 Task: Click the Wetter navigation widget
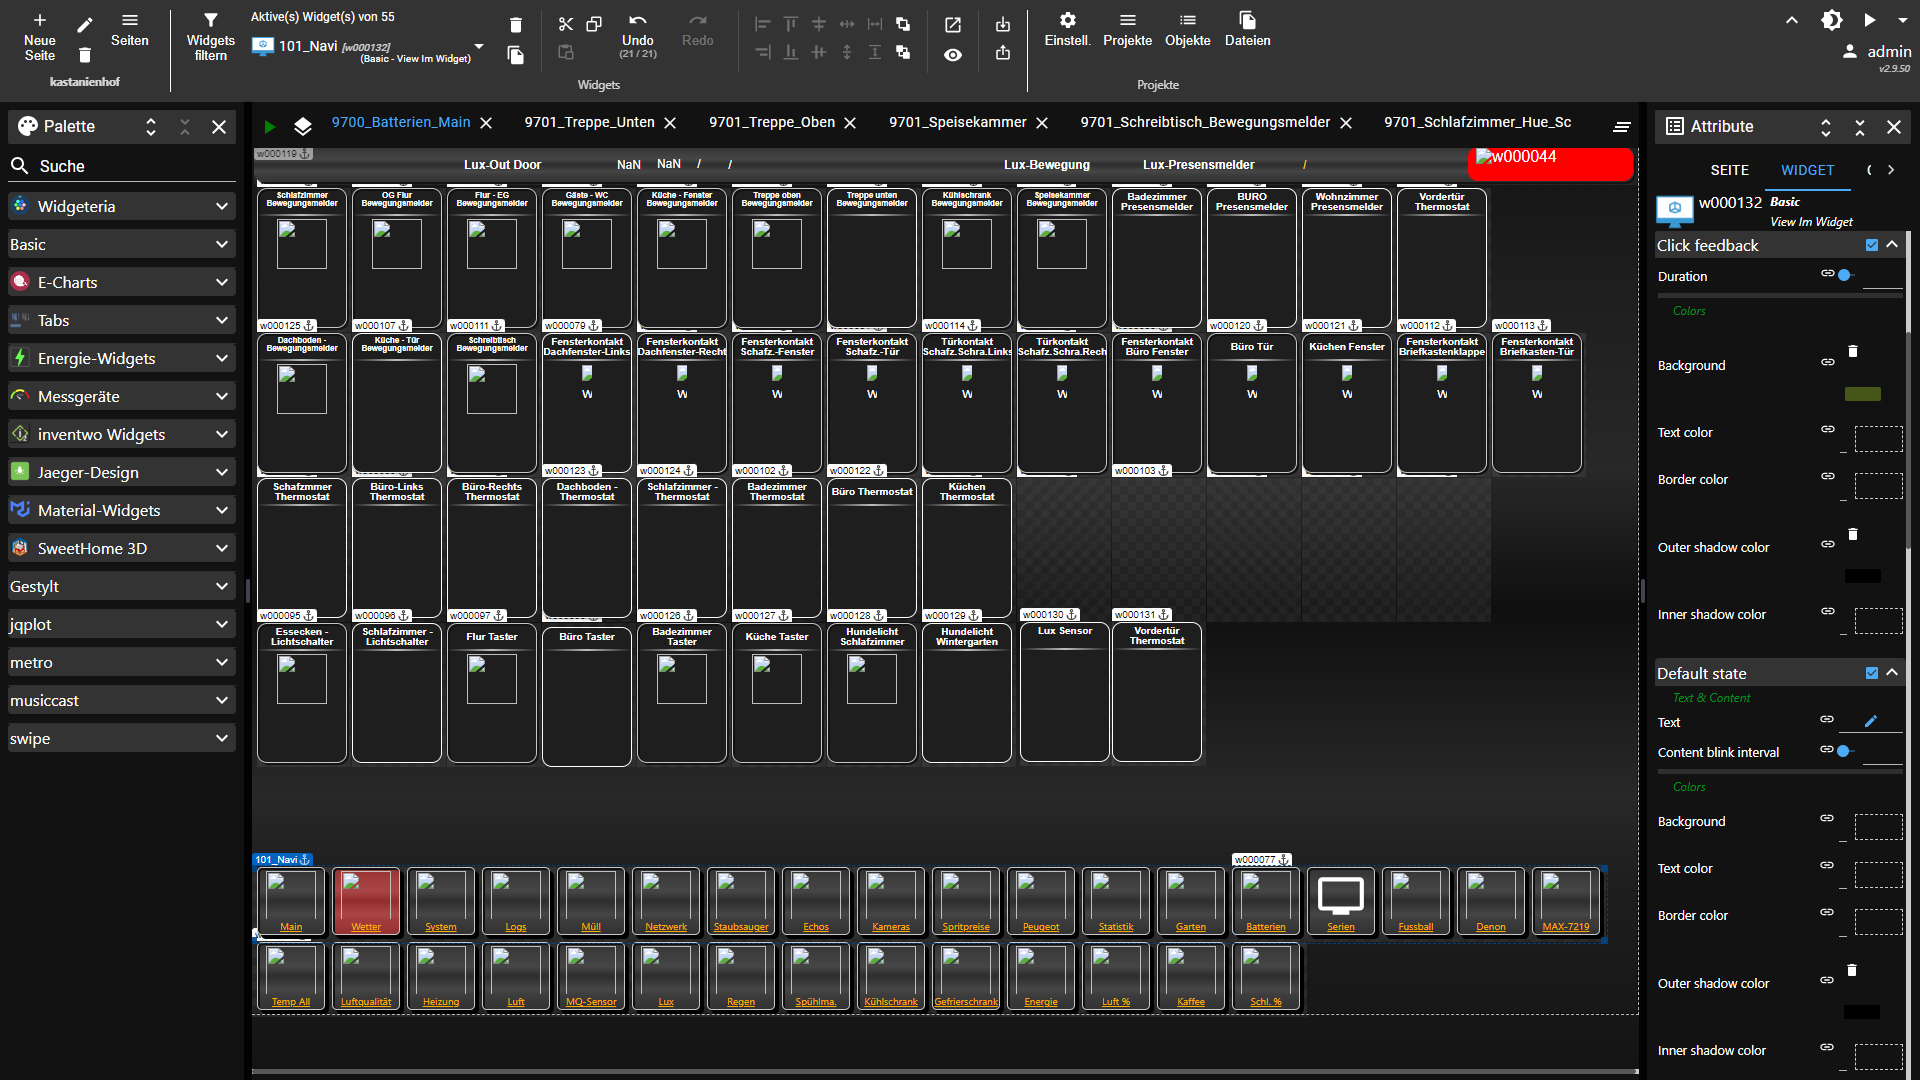pos(366,901)
